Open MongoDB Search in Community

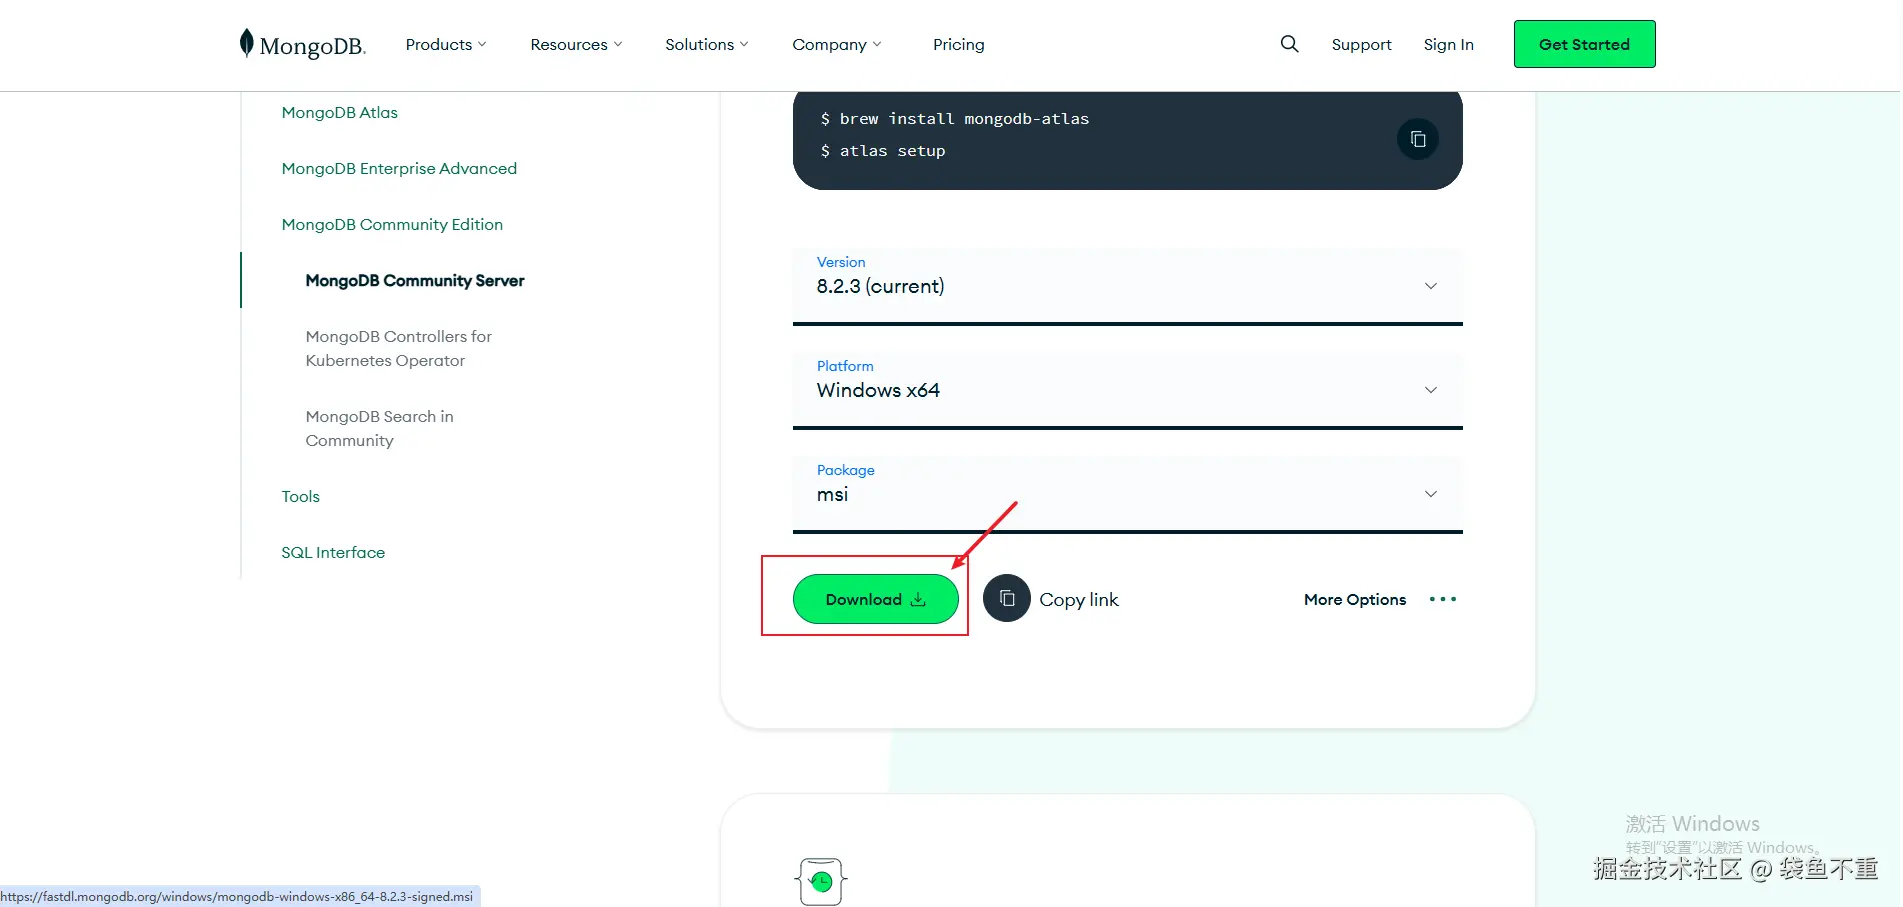coord(379,428)
